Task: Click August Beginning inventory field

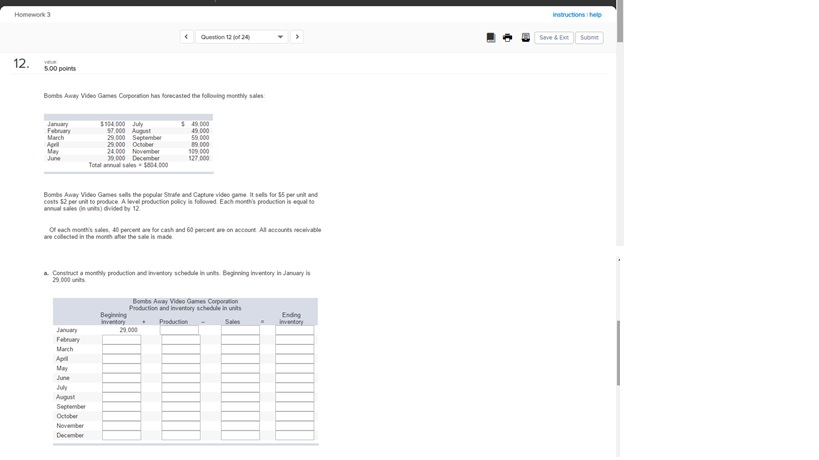Action: [122, 397]
